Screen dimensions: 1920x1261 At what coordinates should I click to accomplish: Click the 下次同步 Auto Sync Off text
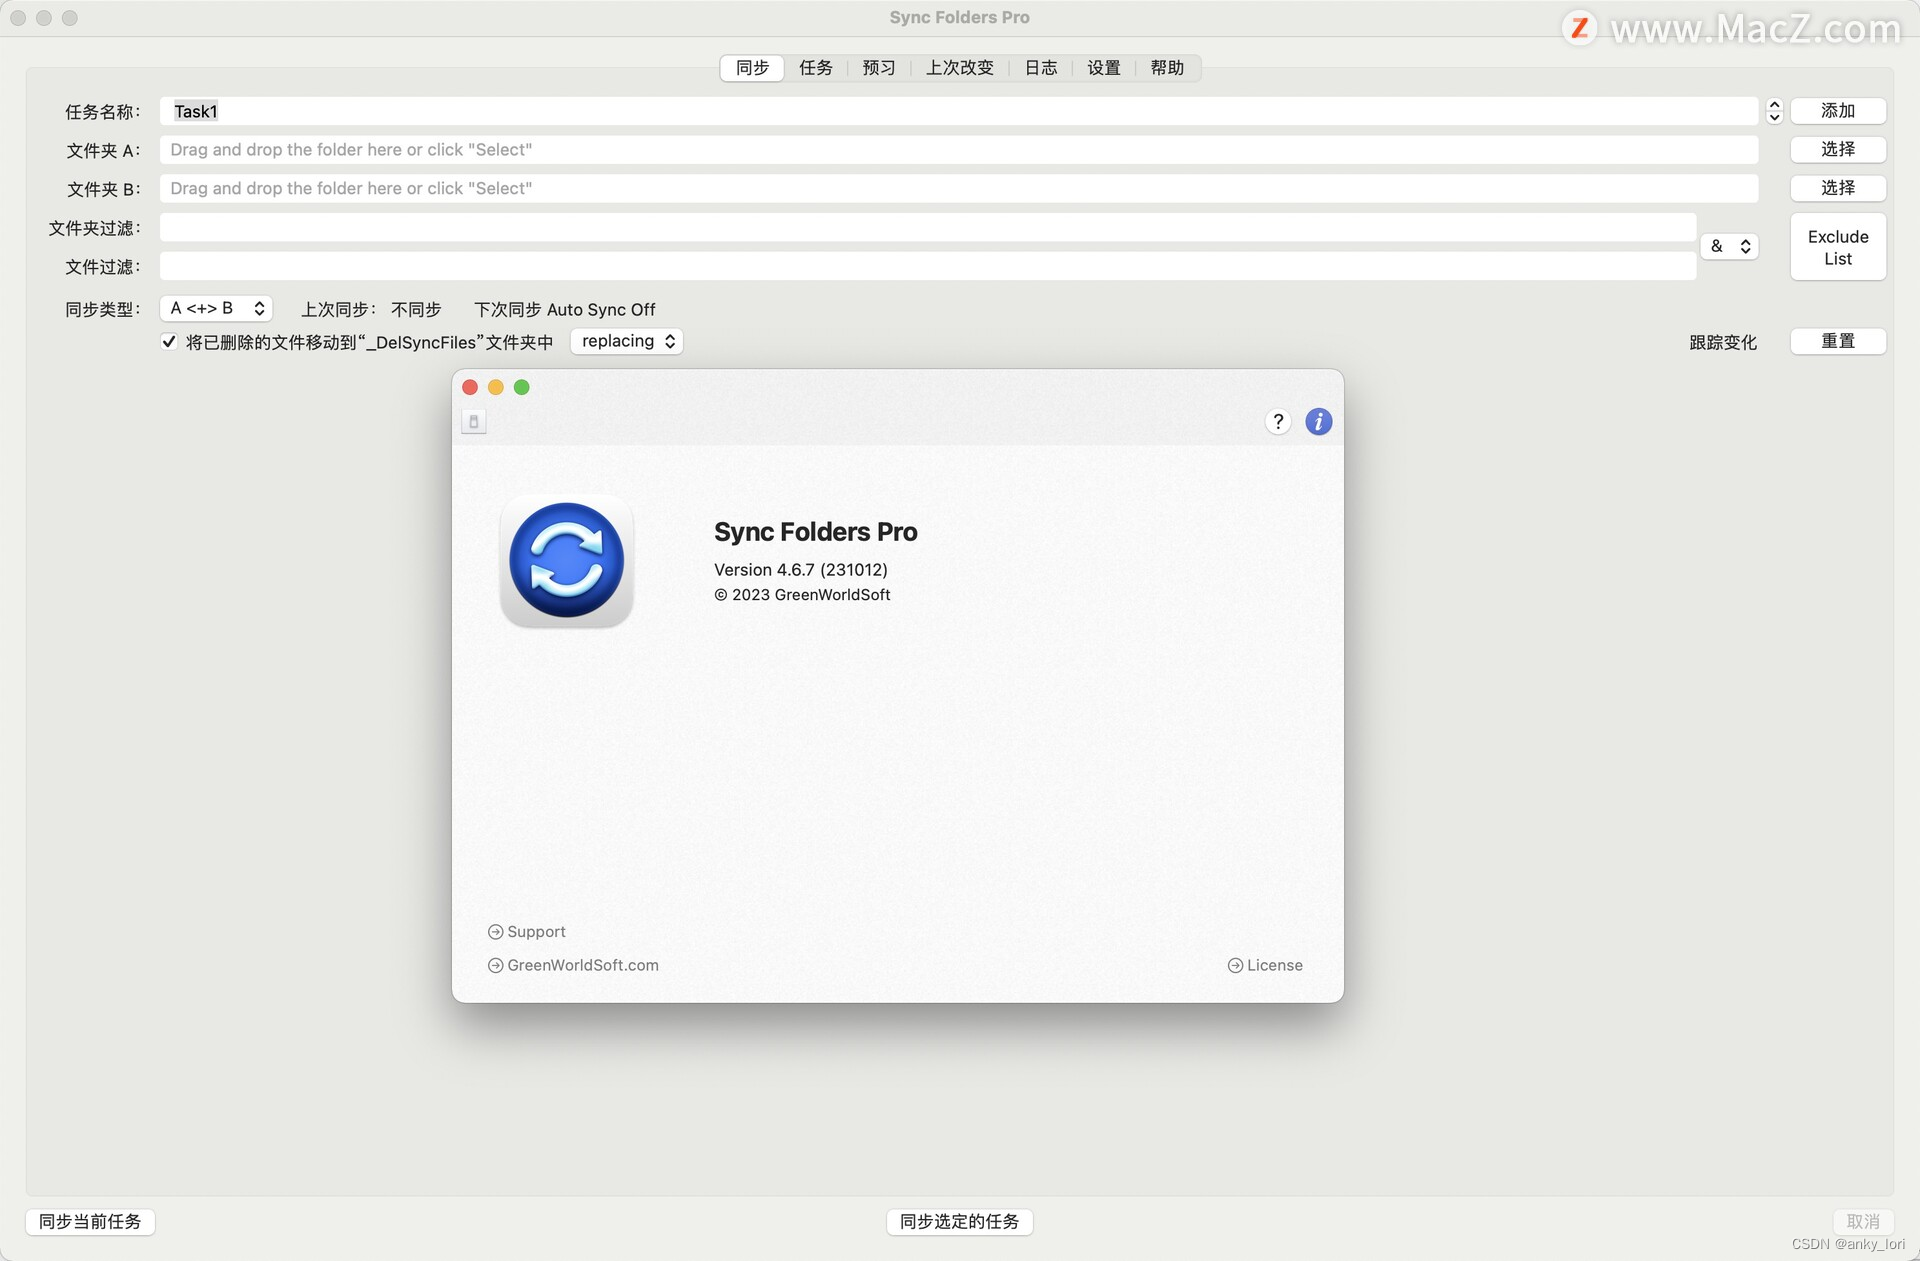(x=565, y=310)
